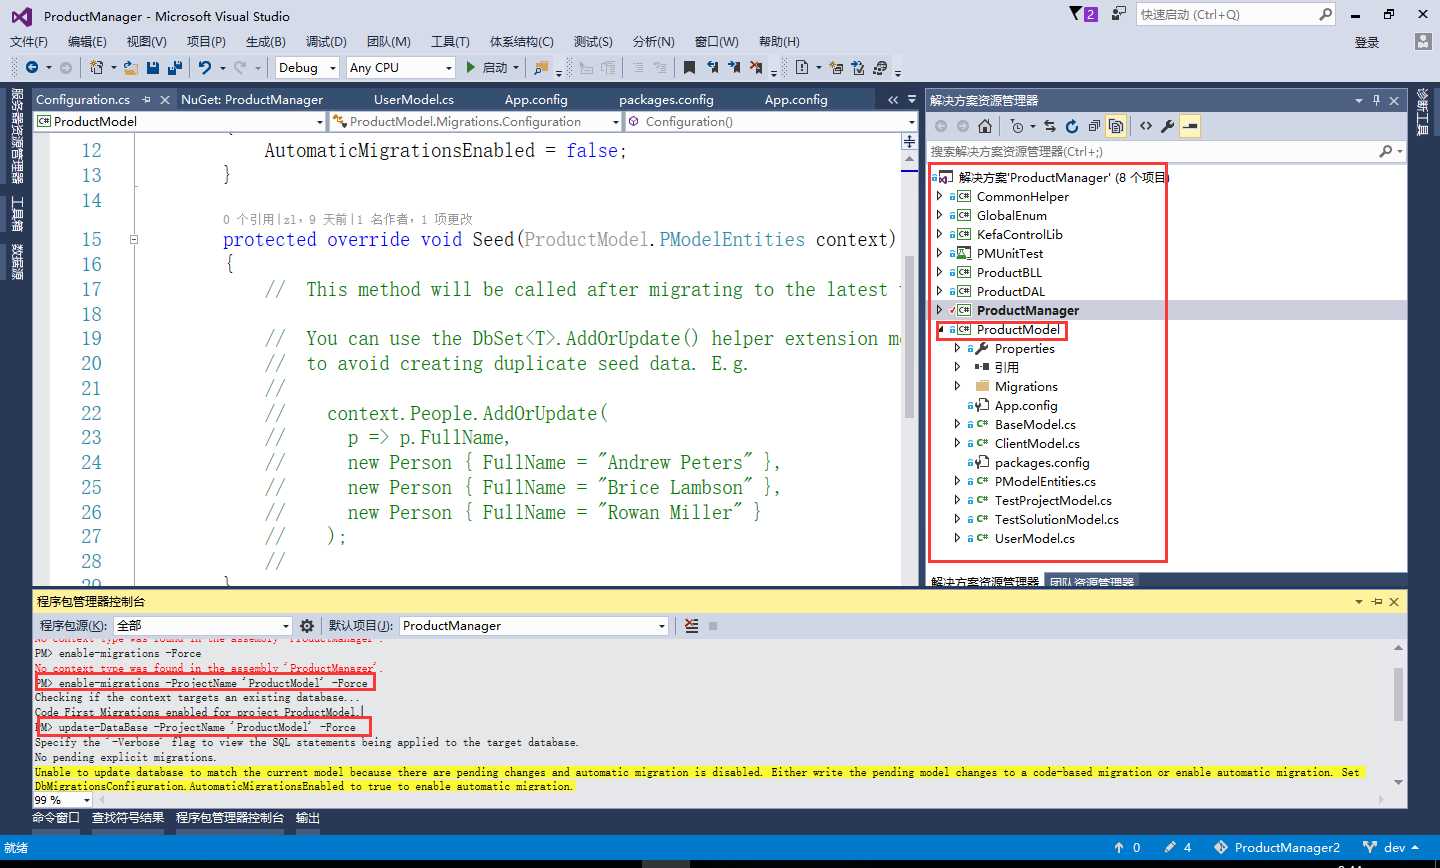Expand the CommonHelper project node
This screenshot has height=868, width=1440.
pos(940,196)
